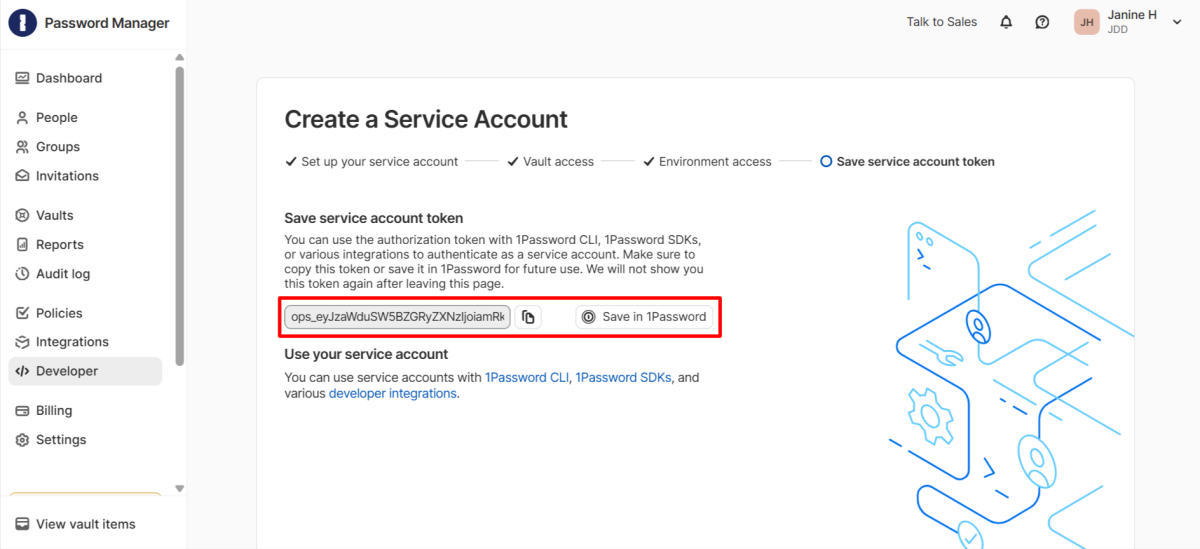This screenshot has height=549, width=1200.
Task: Click the Reports document icon
Action: point(22,244)
